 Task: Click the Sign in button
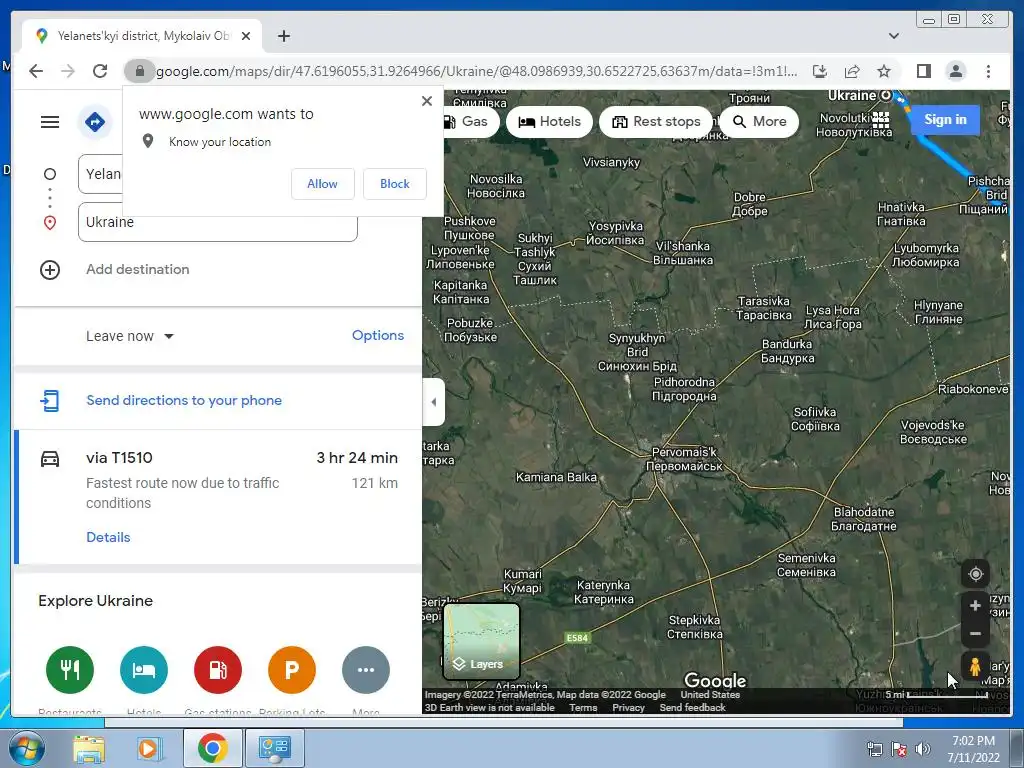pos(945,120)
